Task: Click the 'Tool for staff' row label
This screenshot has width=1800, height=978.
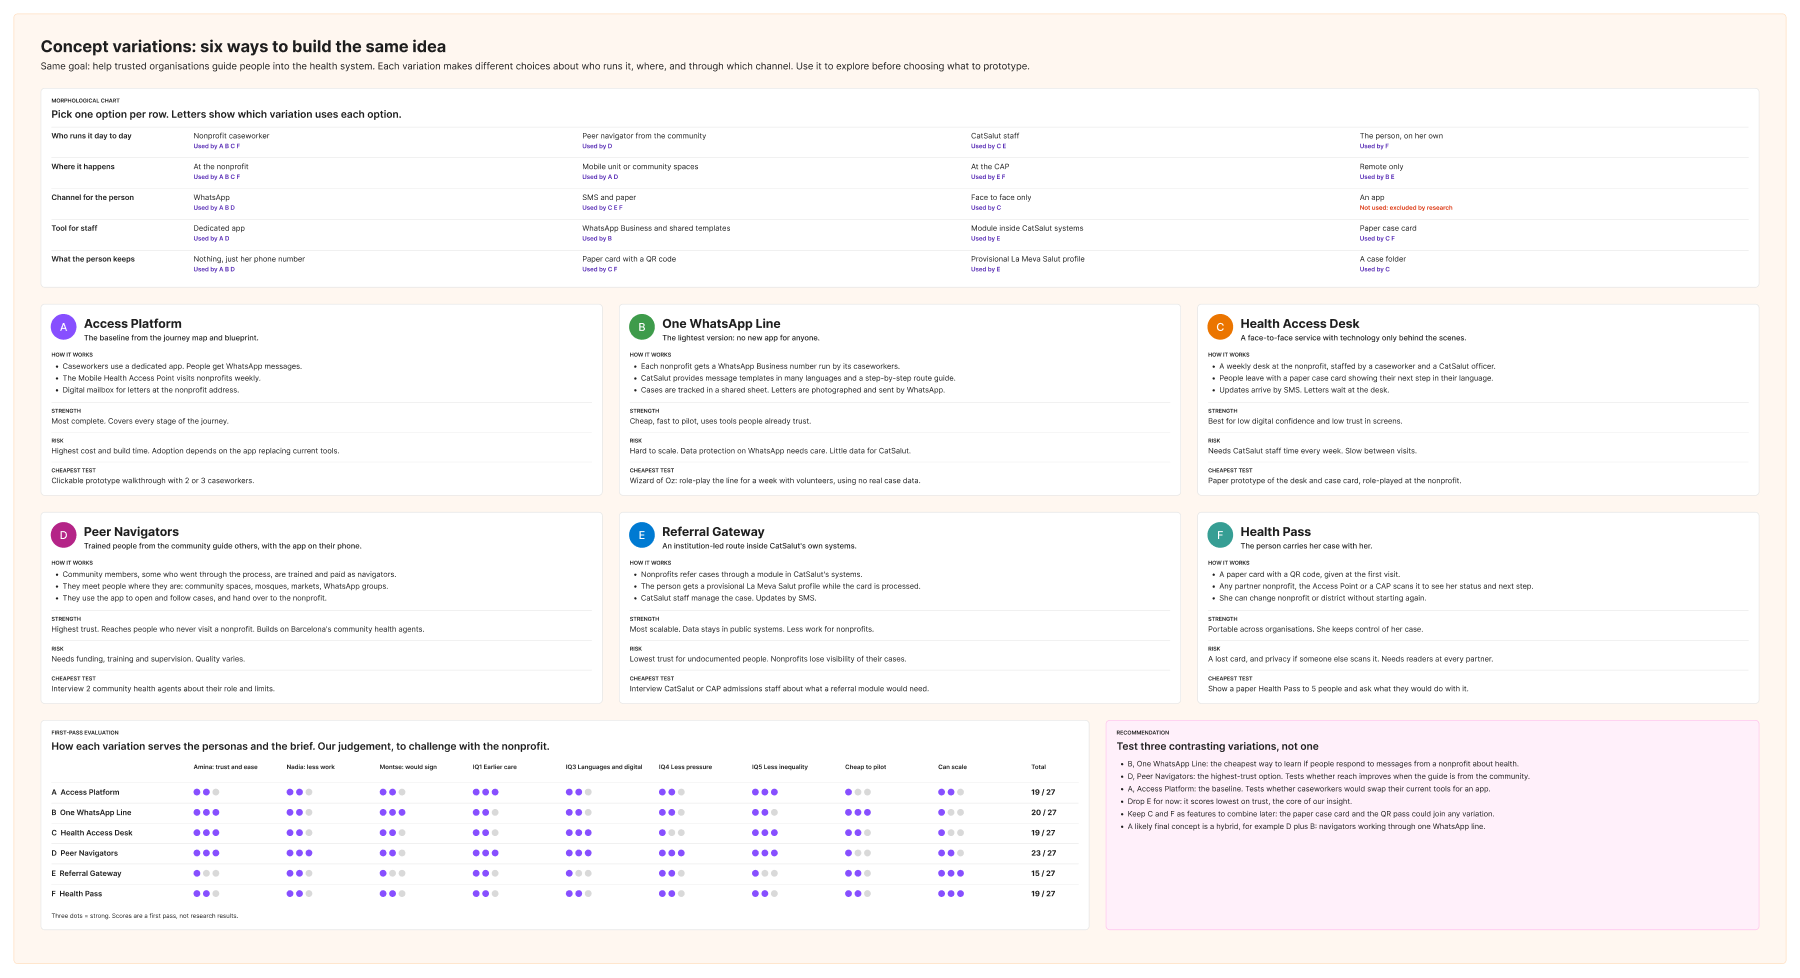Action: coord(75,229)
